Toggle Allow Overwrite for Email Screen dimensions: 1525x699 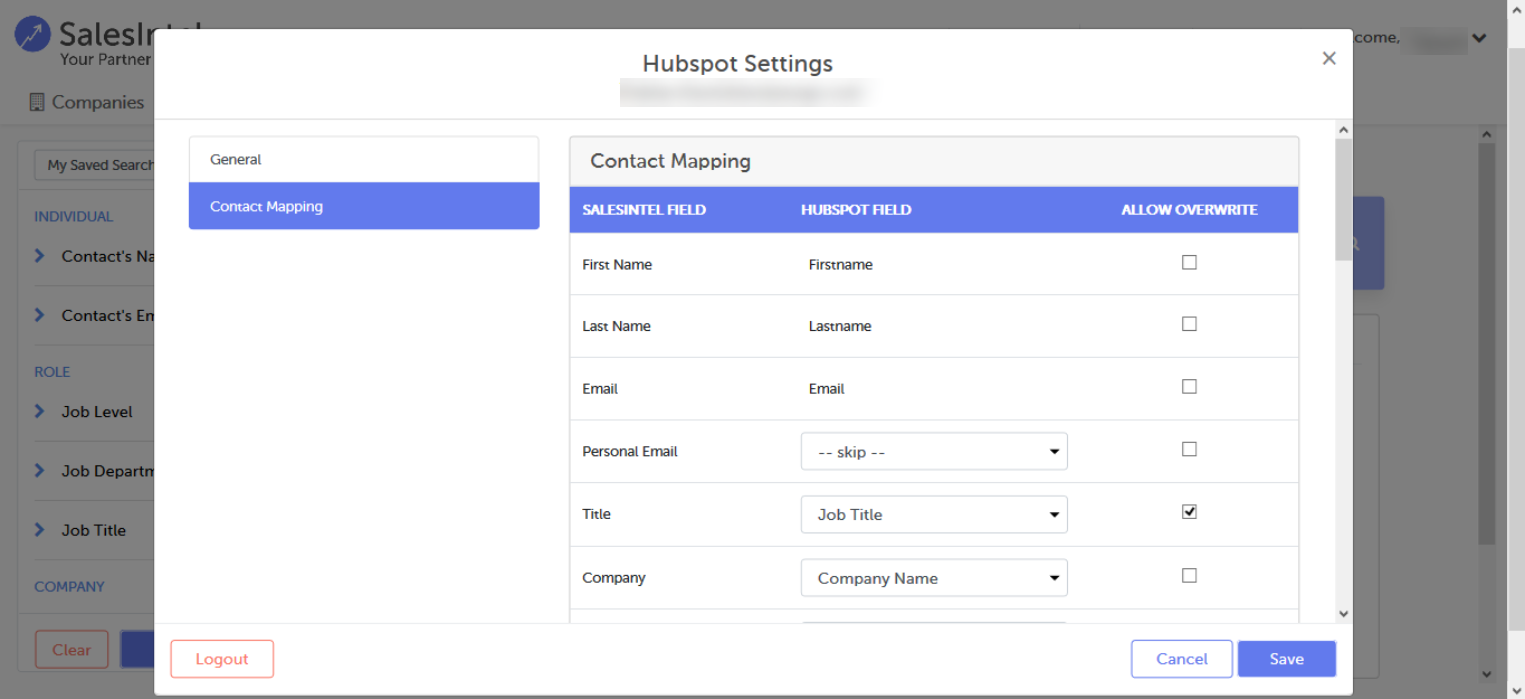[1189, 386]
